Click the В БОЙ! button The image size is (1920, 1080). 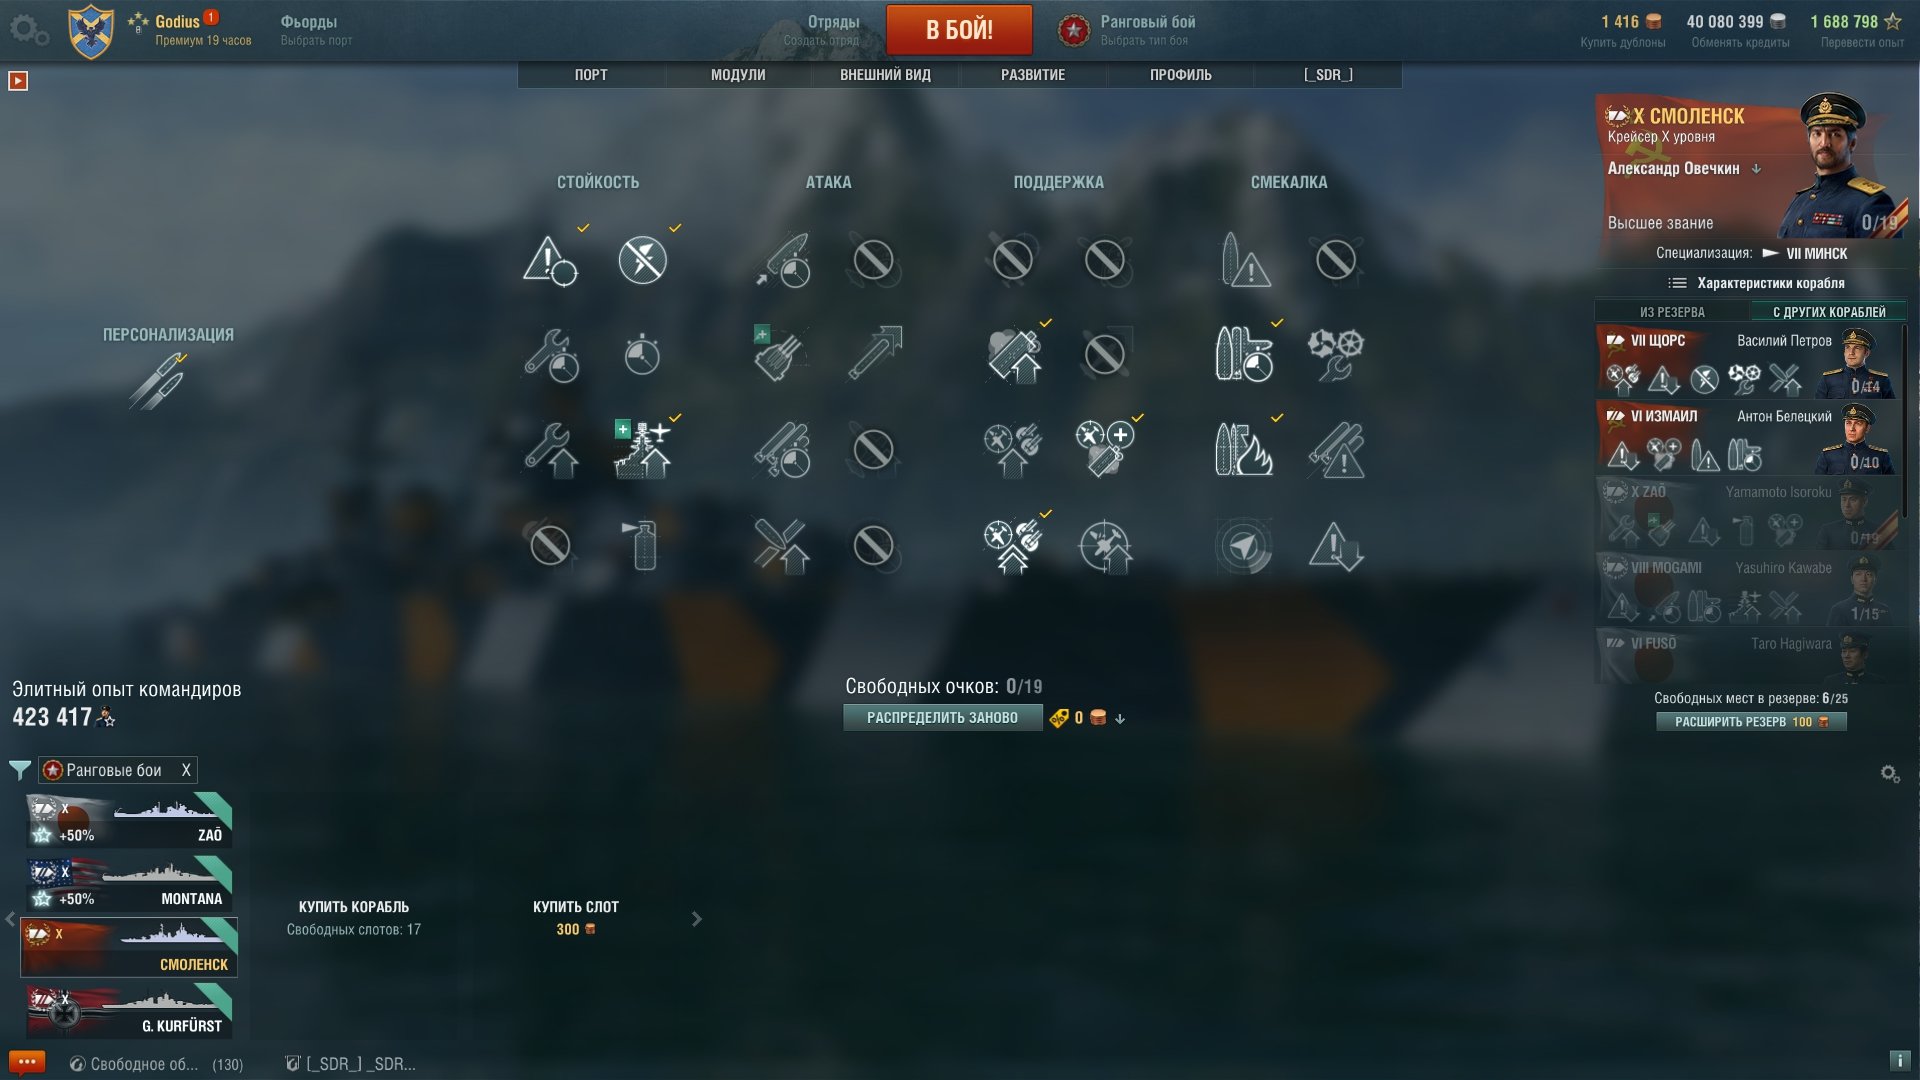(x=959, y=29)
